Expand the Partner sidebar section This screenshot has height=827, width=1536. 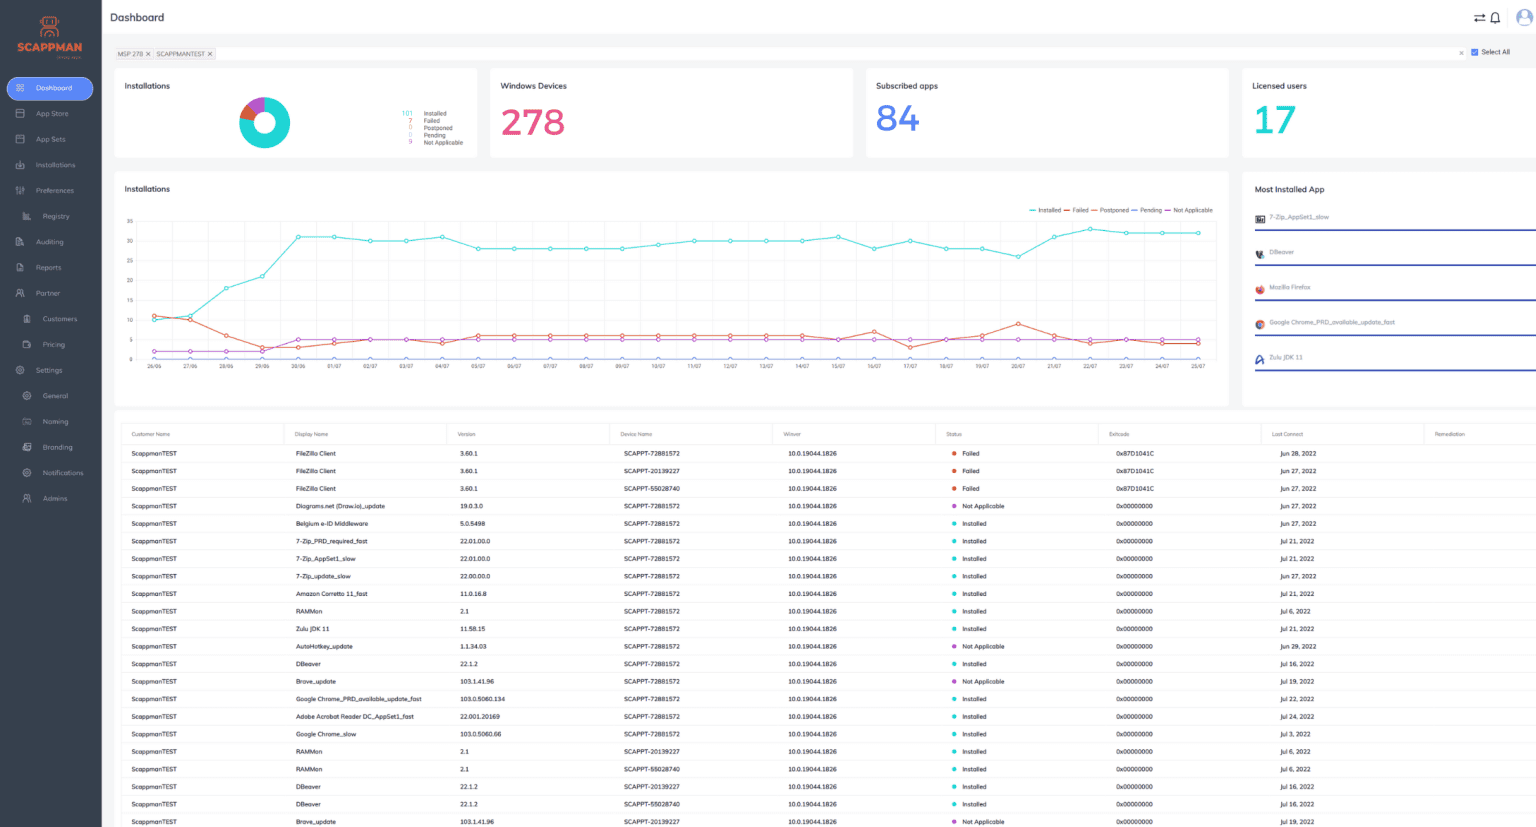point(48,293)
